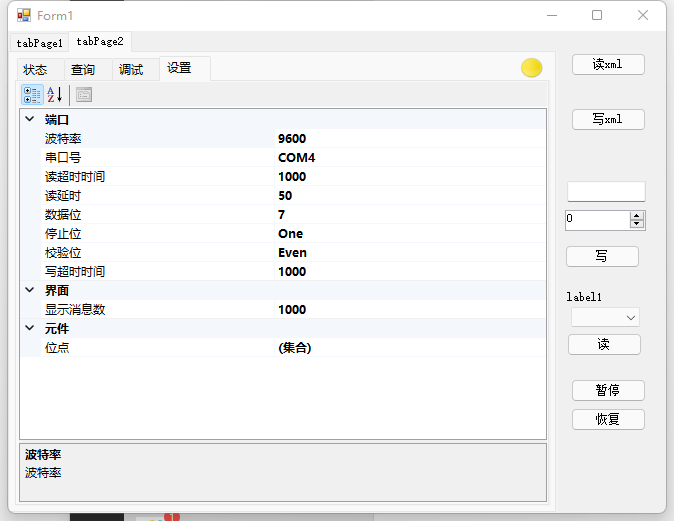Click the 写 button
The width and height of the screenshot is (674, 521).
click(x=602, y=256)
